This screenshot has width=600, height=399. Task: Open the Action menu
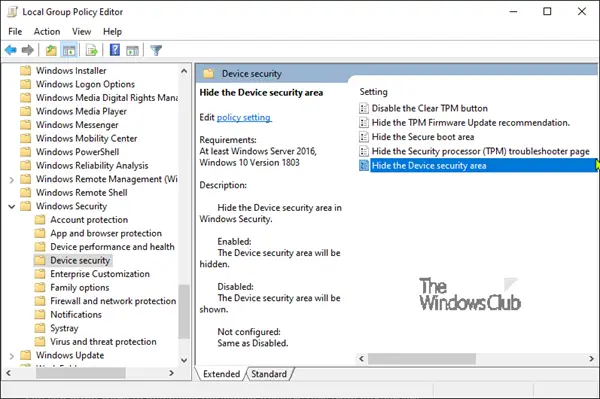point(47,31)
